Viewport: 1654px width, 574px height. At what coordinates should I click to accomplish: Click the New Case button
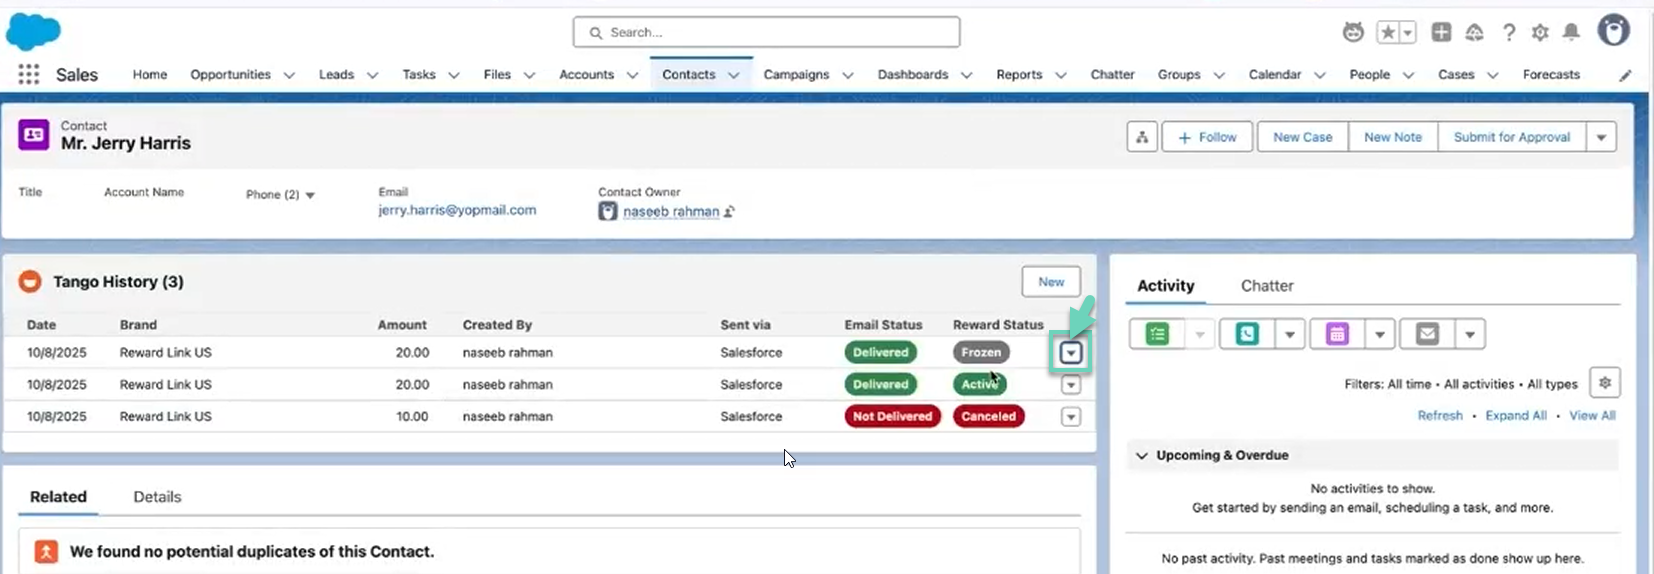[1302, 137]
